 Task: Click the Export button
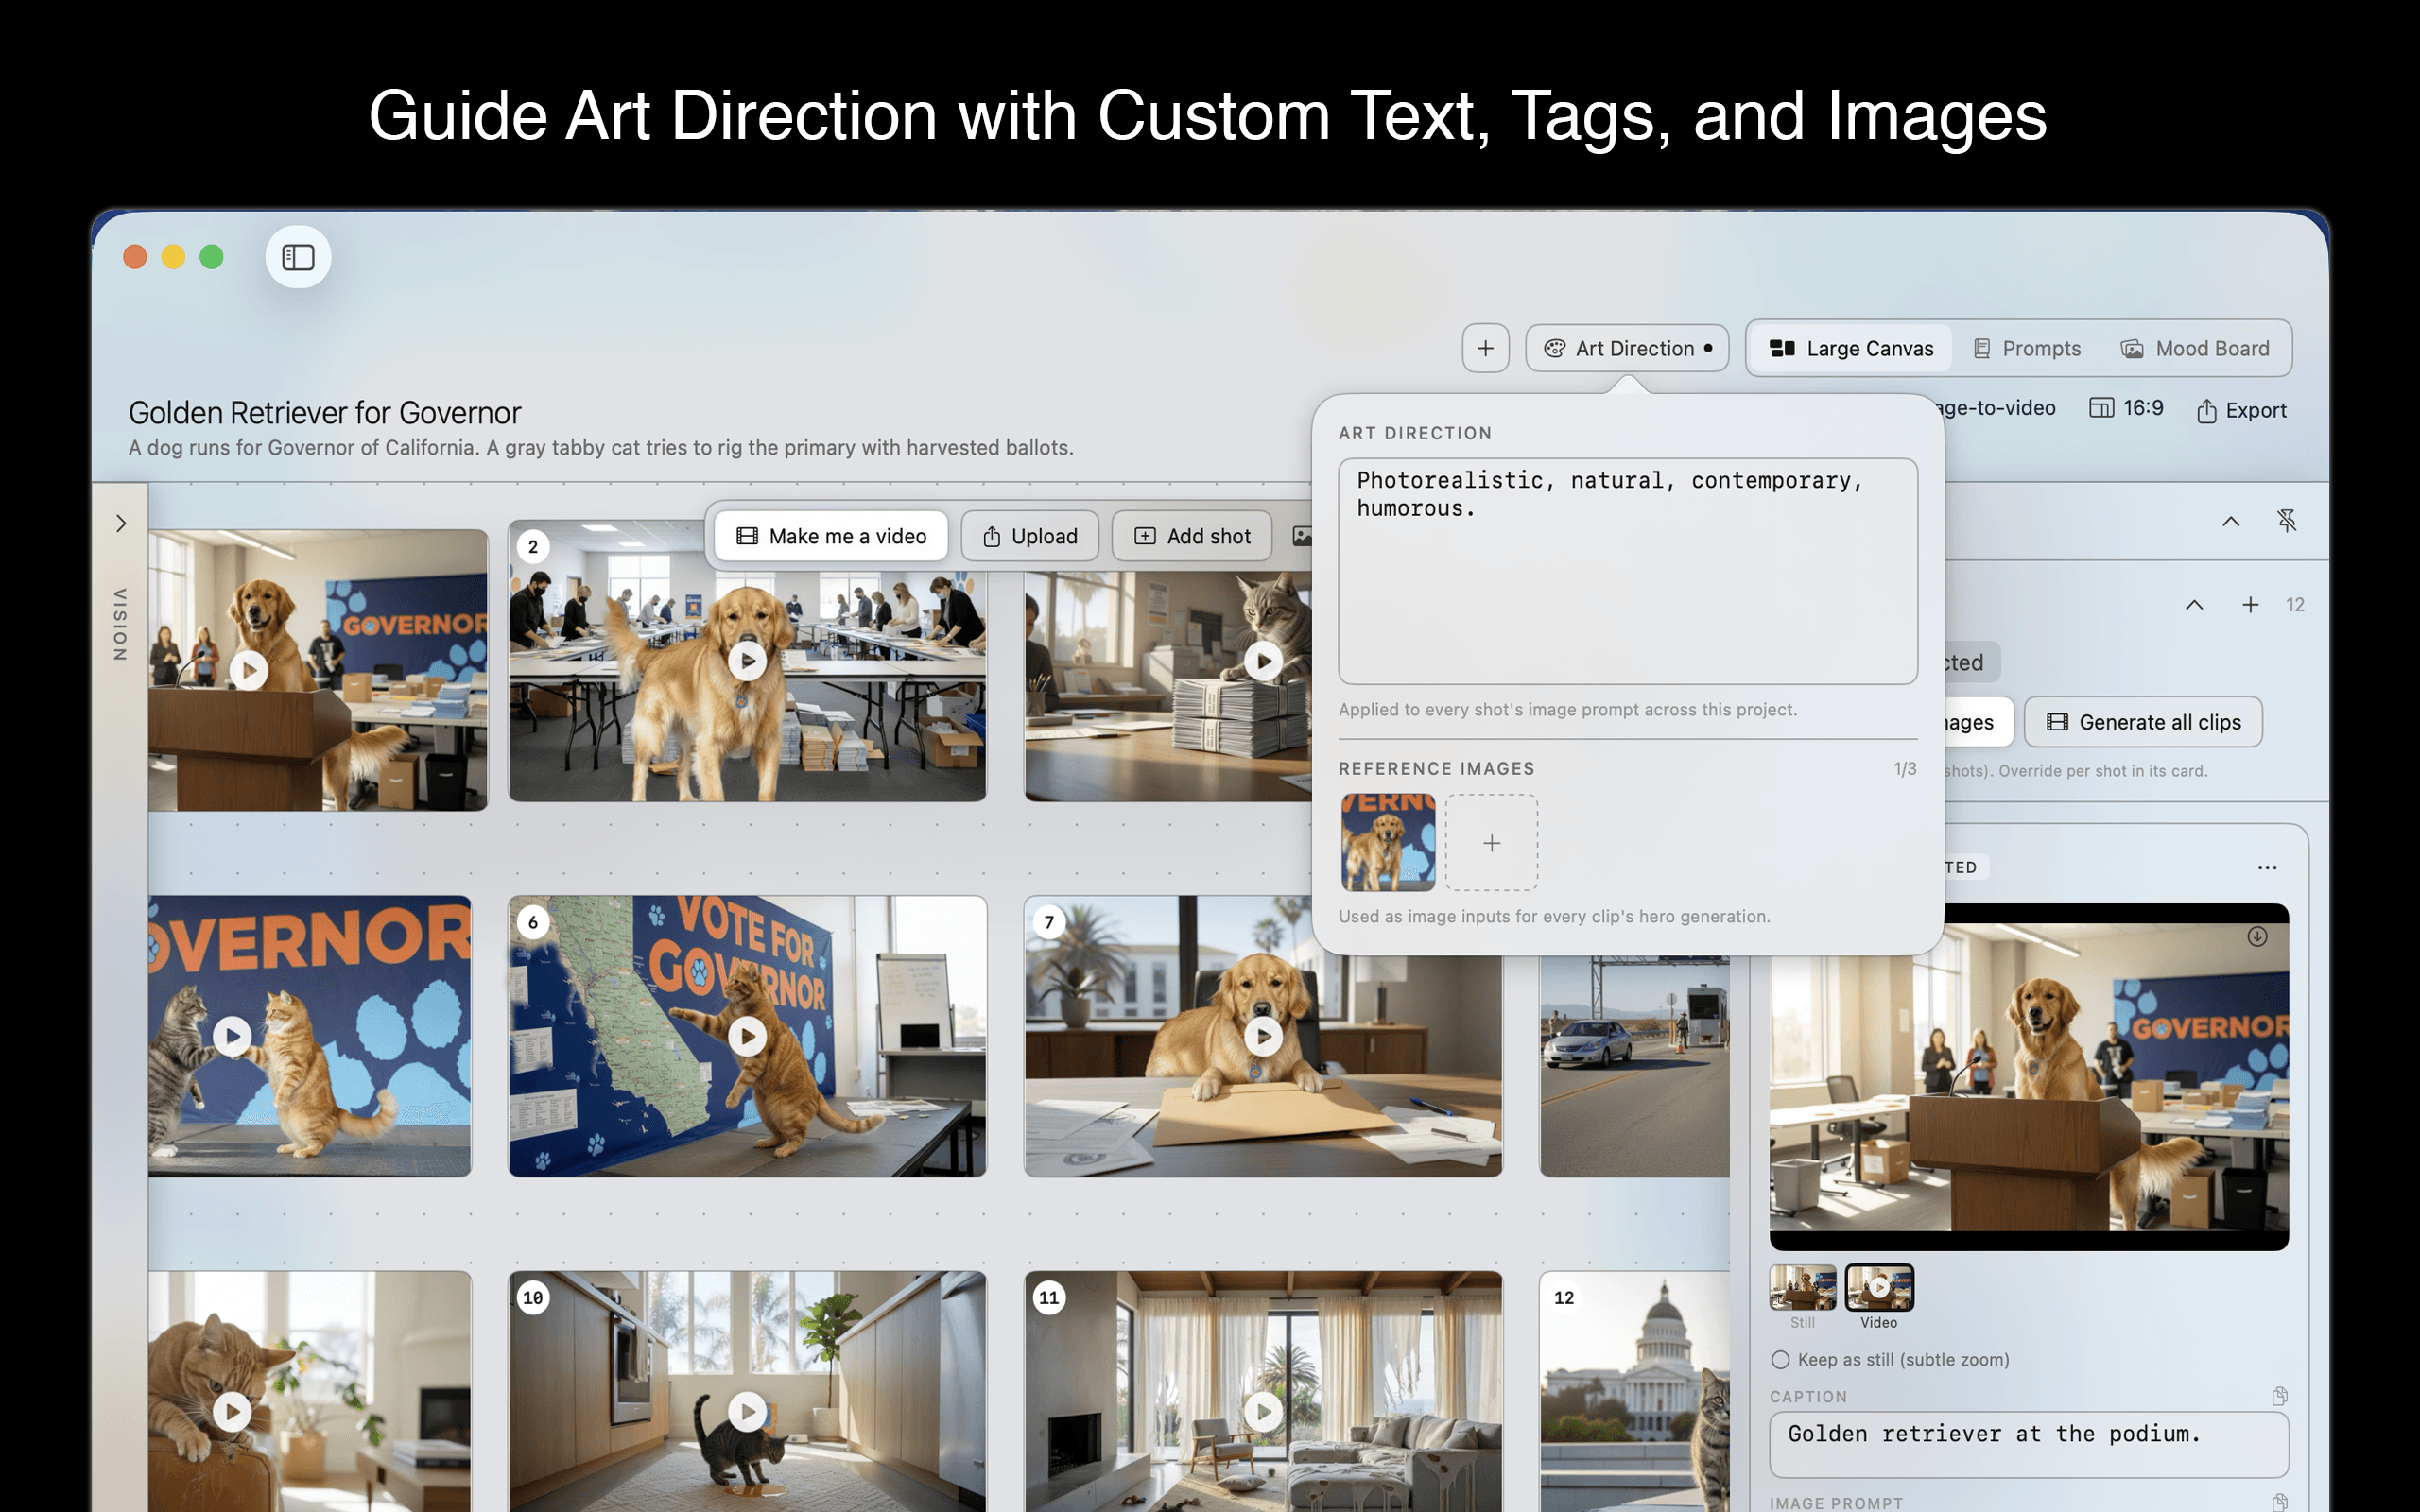point(2241,410)
